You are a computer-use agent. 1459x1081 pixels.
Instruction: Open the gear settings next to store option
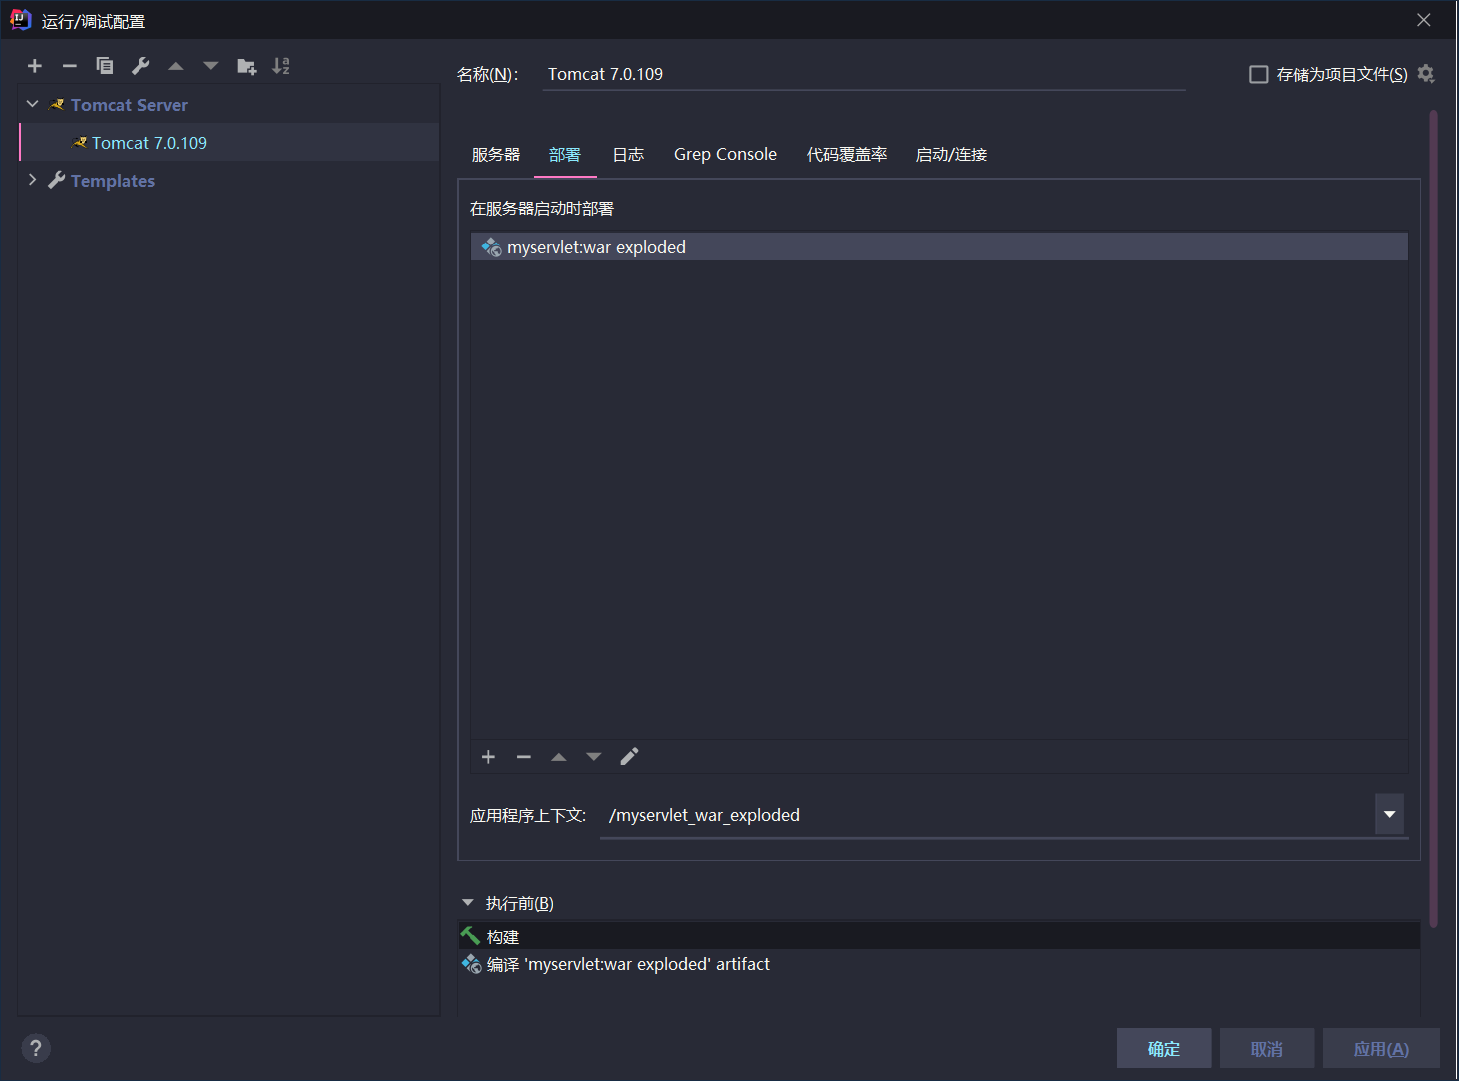[x=1426, y=74]
